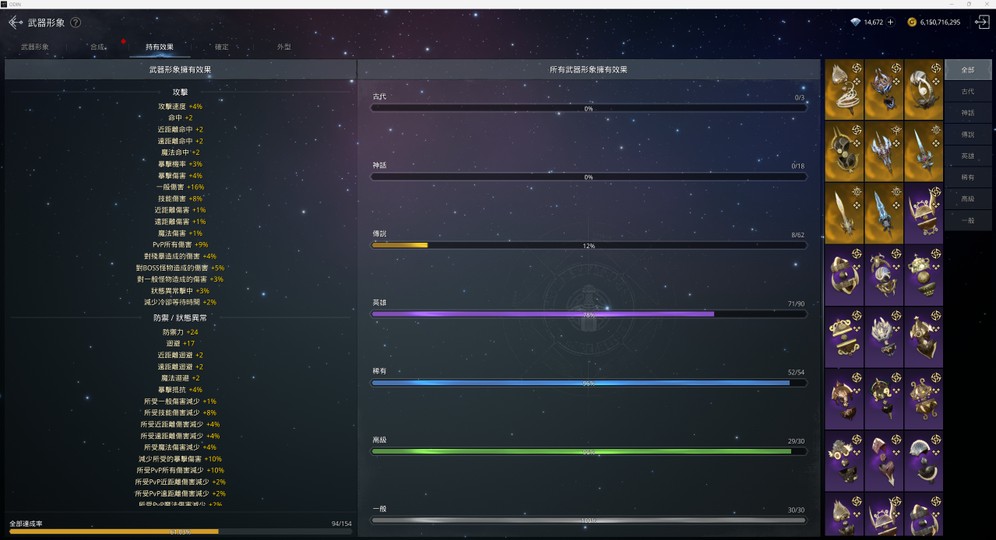
Task: Select the first gold weapon skin card
Action: (x=844, y=90)
